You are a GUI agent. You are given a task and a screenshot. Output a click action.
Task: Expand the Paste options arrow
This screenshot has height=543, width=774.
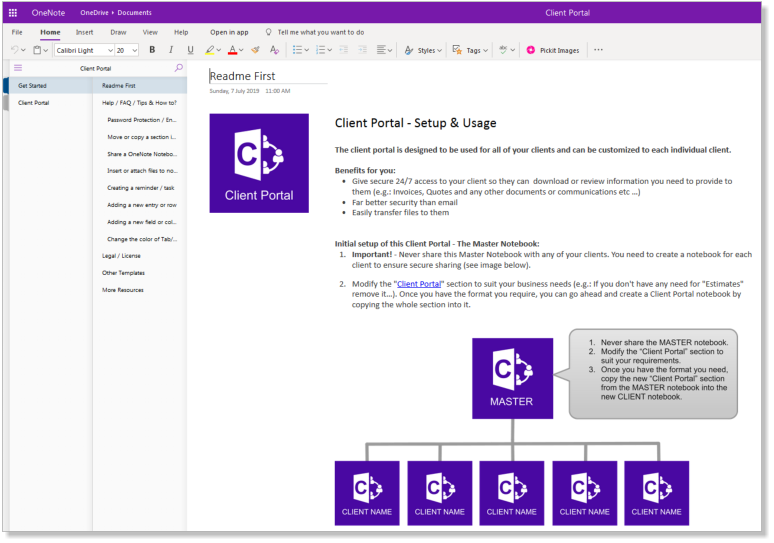pyautogui.click(x=46, y=50)
